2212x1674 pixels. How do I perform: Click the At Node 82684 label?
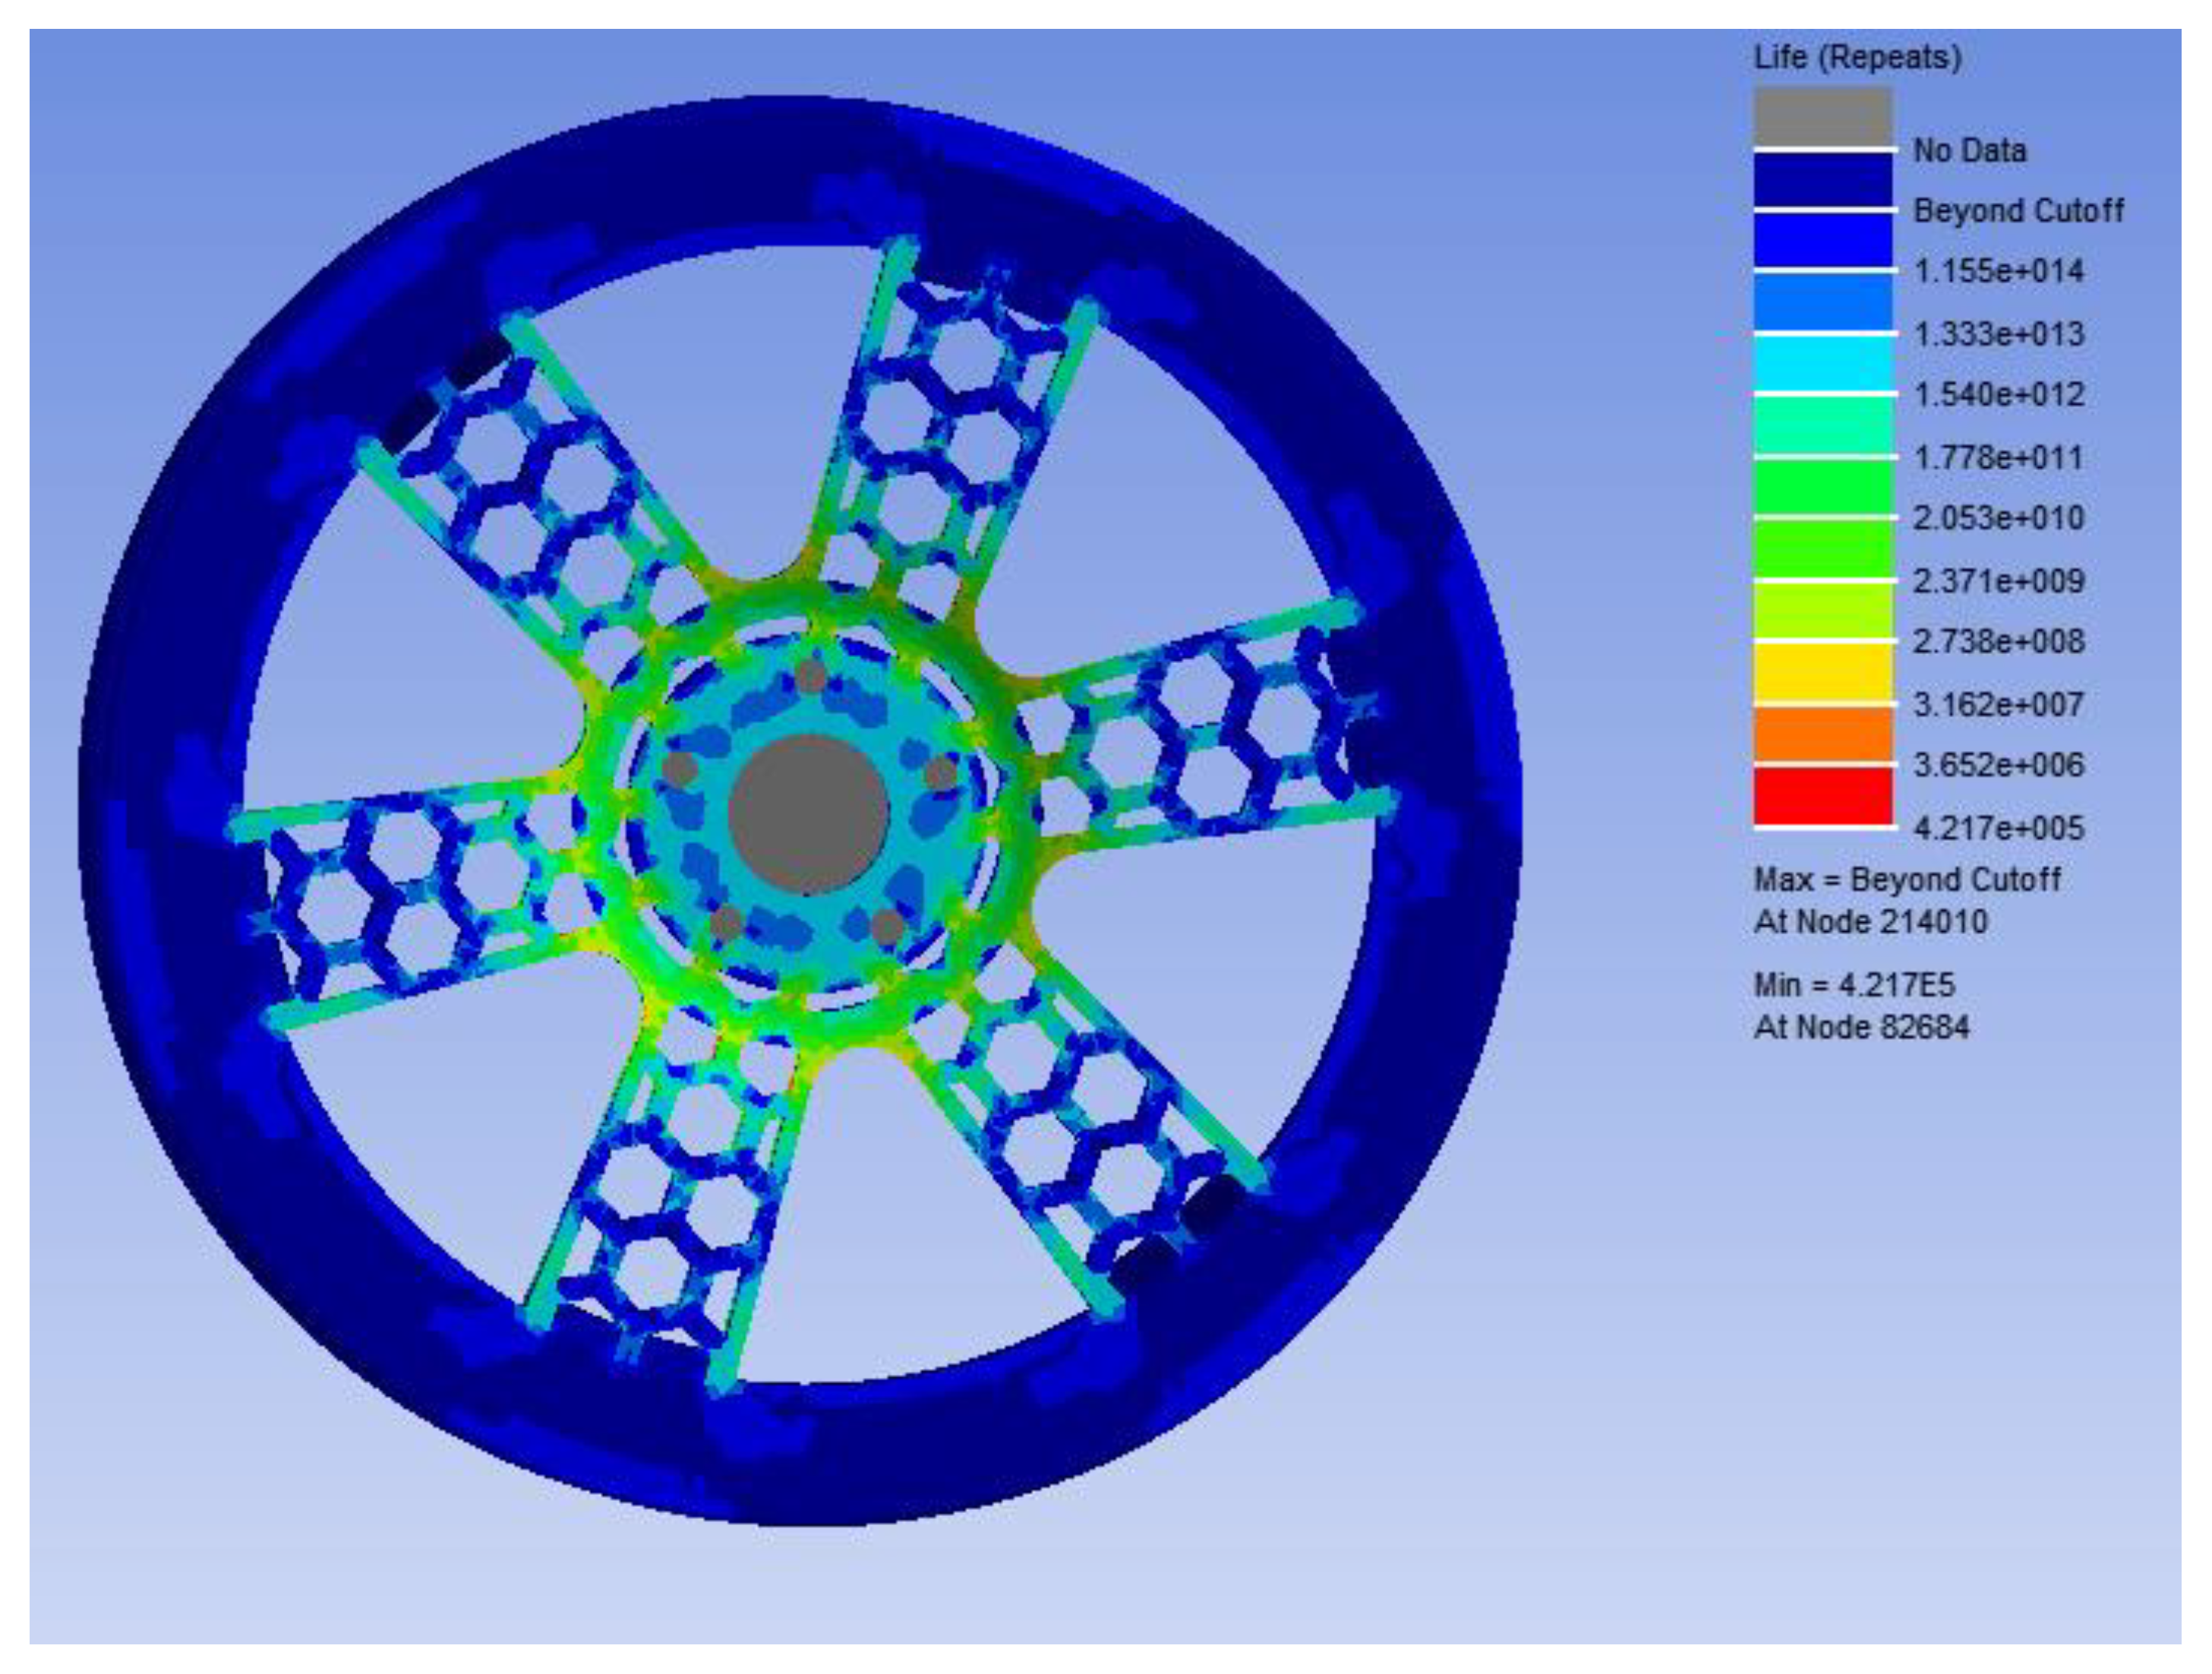1861,1027
